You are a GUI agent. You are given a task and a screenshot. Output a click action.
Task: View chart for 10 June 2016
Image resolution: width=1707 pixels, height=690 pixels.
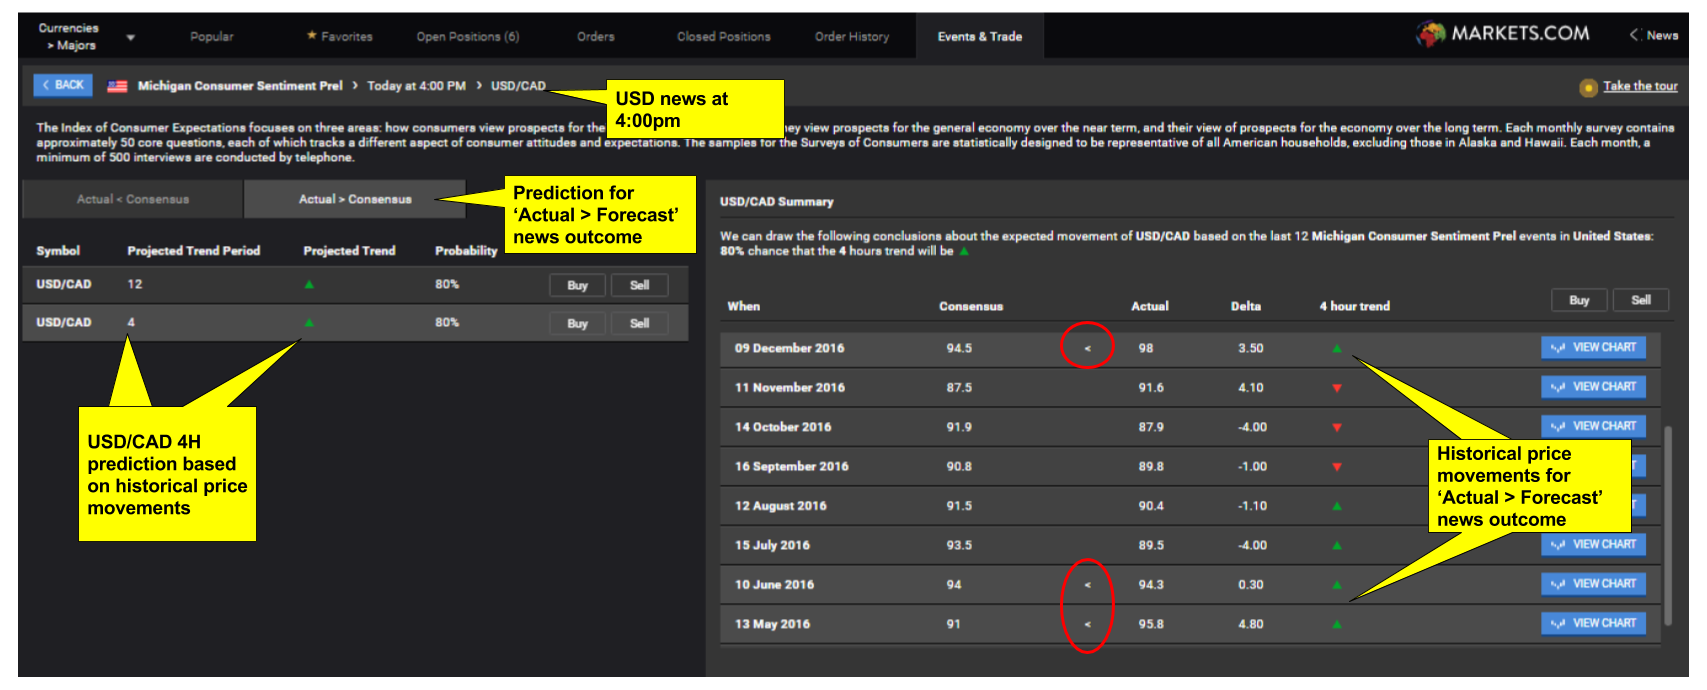[1593, 583]
